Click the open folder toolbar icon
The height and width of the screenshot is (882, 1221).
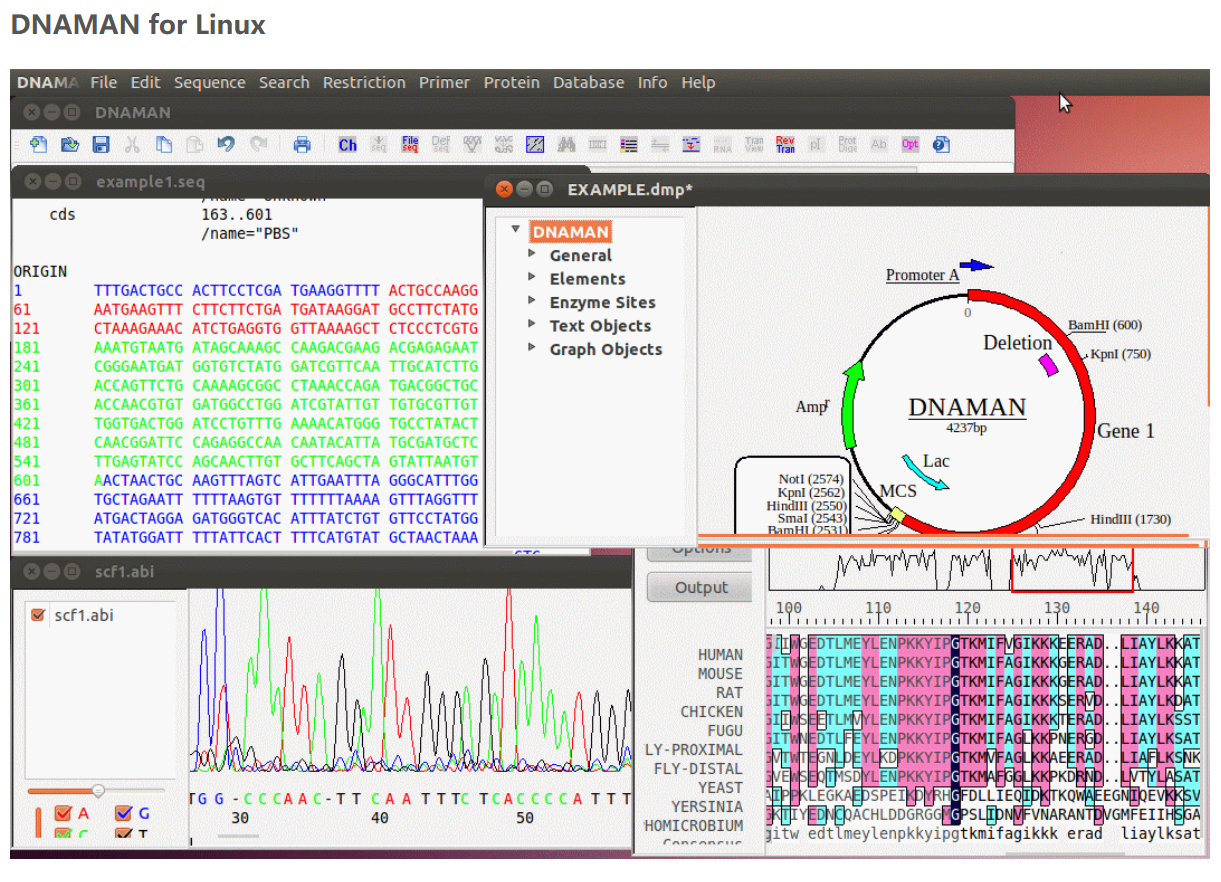[70, 145]
